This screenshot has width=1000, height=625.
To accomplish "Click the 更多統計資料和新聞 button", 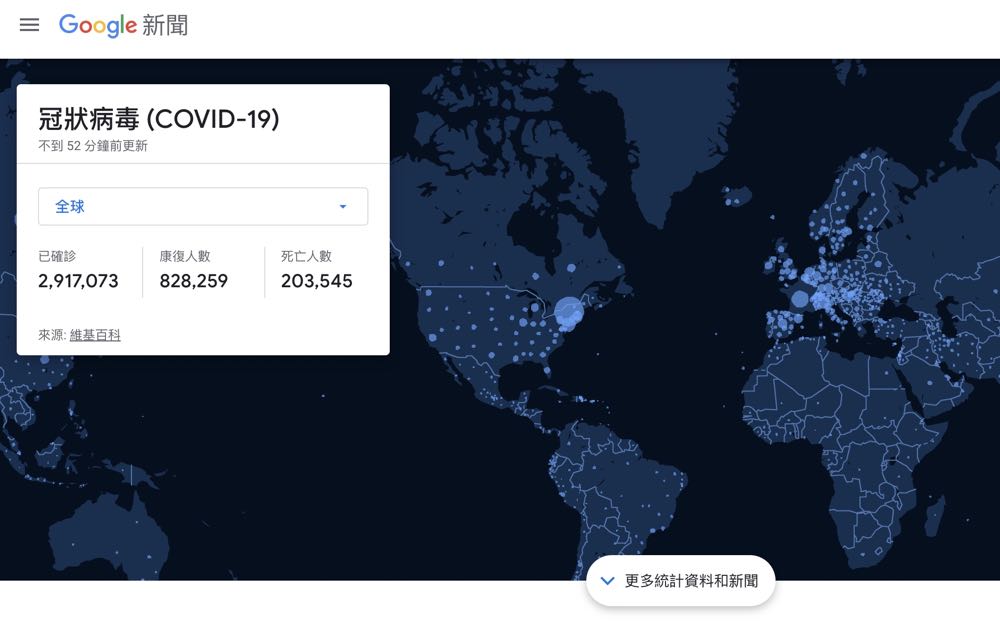I will (x=680, y=581).
